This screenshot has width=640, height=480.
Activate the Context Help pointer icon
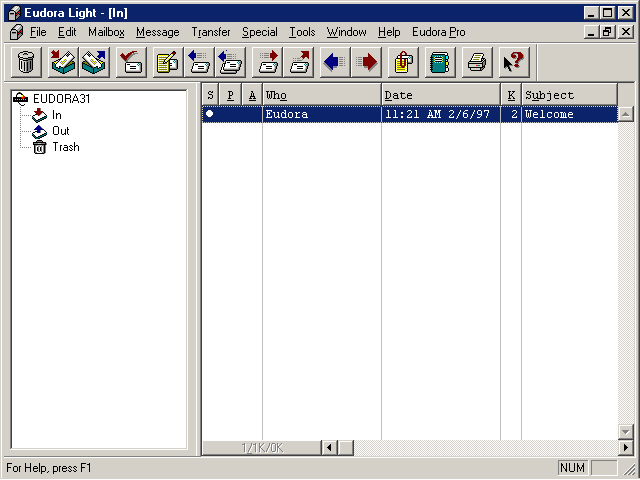514,62
